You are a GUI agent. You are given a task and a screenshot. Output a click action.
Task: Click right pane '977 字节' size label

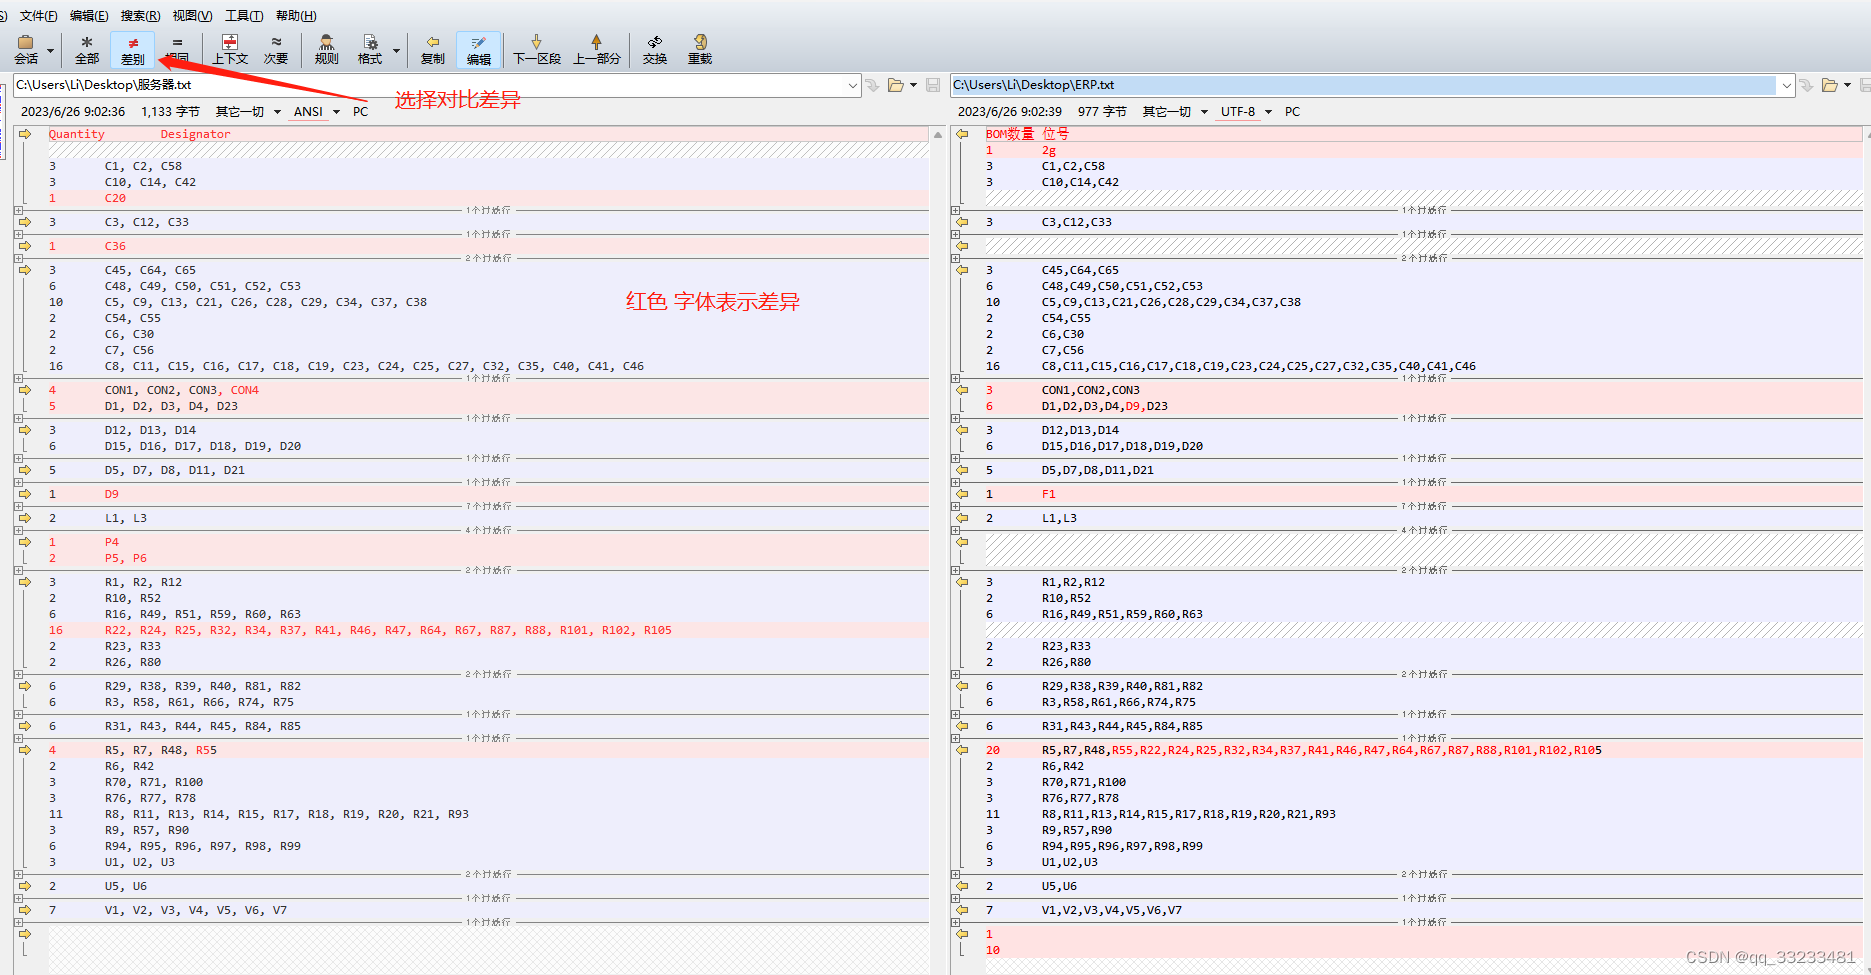[1102, 112]
